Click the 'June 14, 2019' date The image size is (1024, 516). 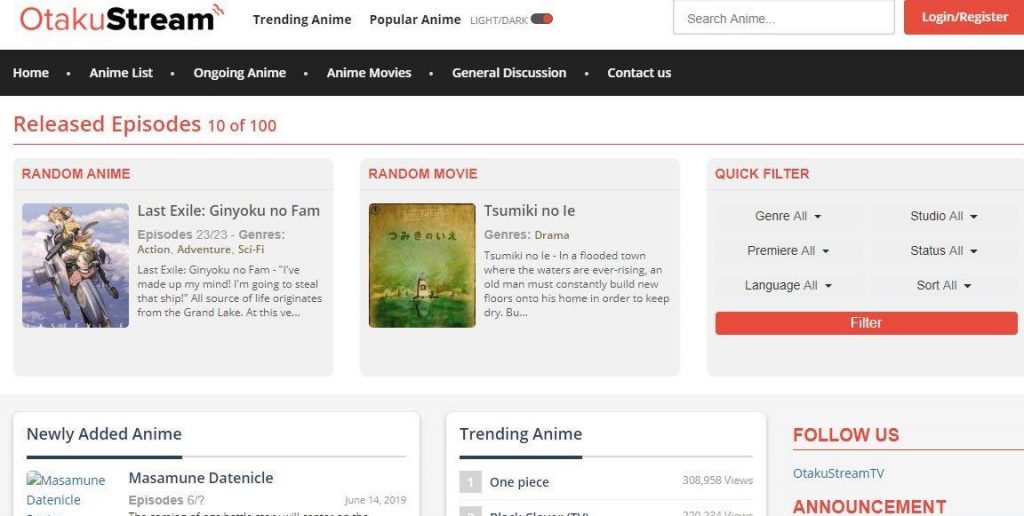pyautogui.click(x=376, y=500)
